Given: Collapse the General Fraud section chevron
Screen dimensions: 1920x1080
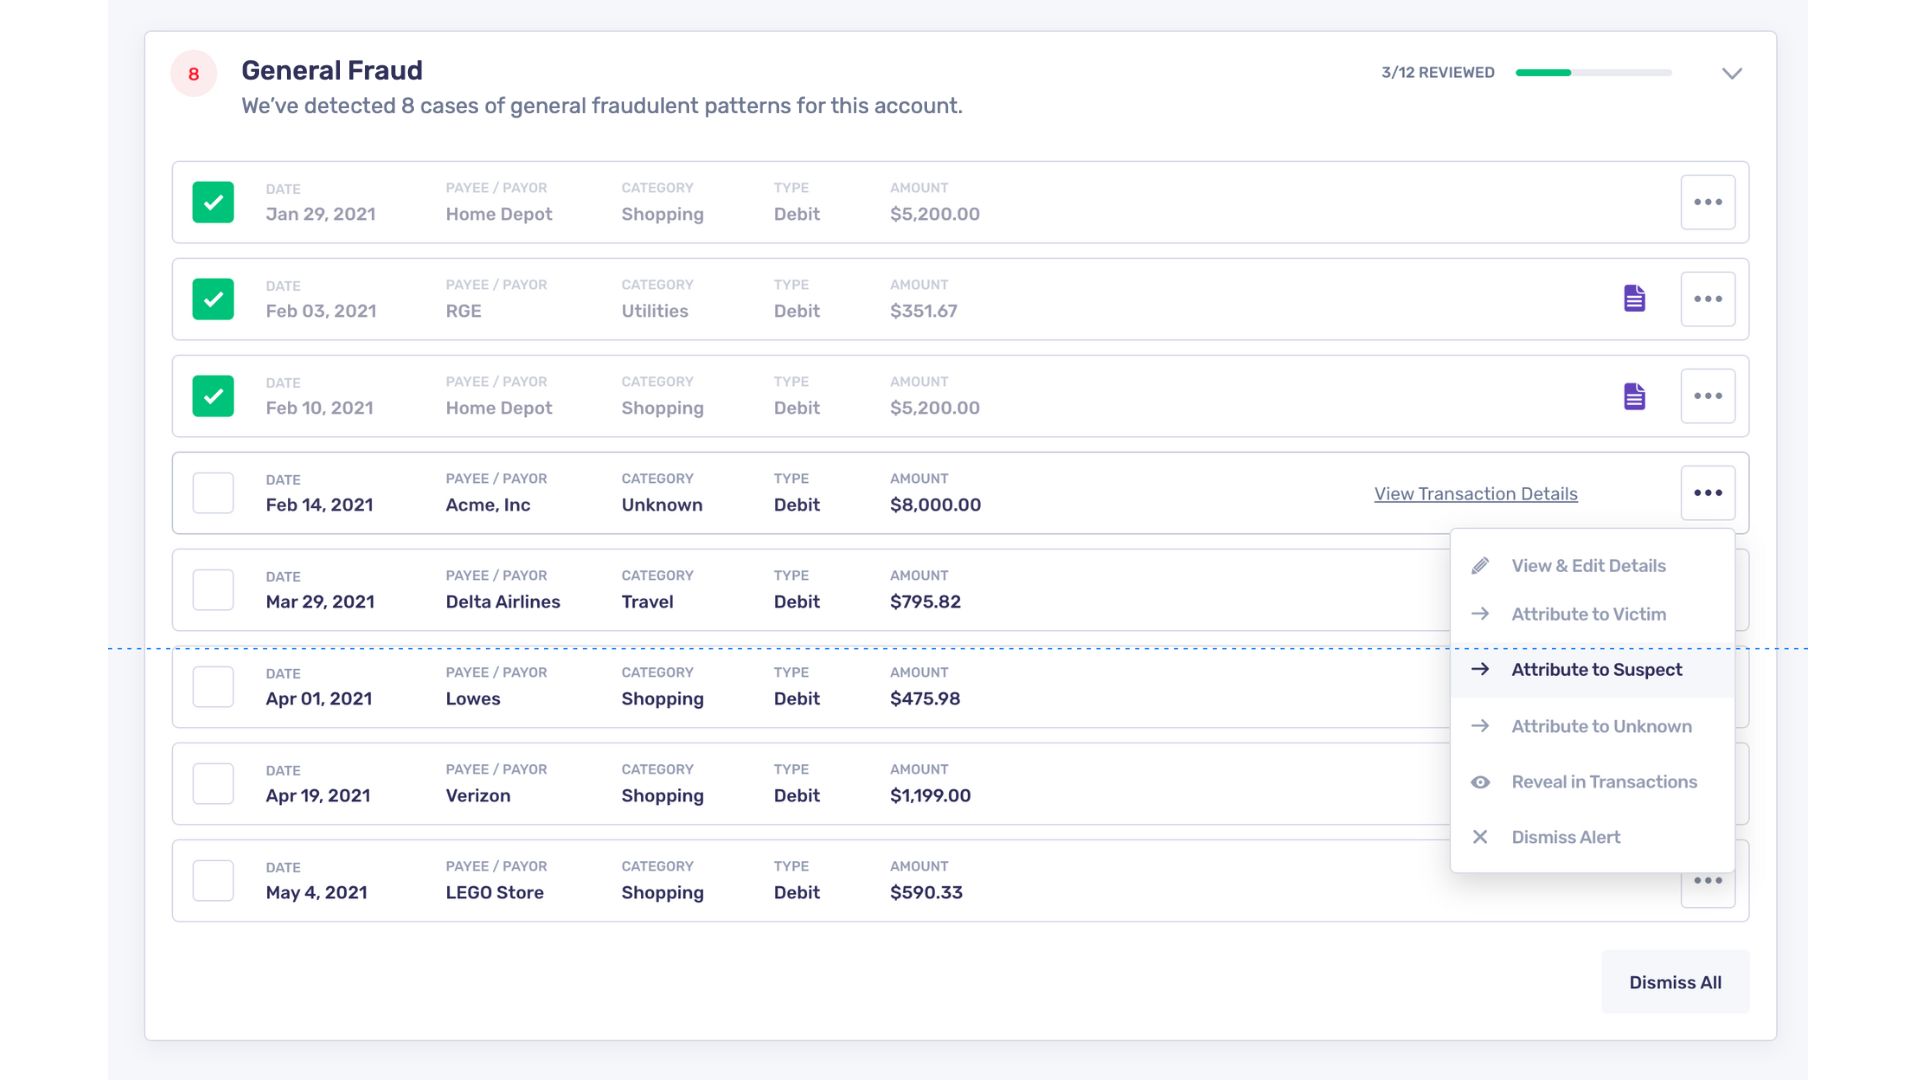Looking at the screenshot, I should pos(1732,73).
